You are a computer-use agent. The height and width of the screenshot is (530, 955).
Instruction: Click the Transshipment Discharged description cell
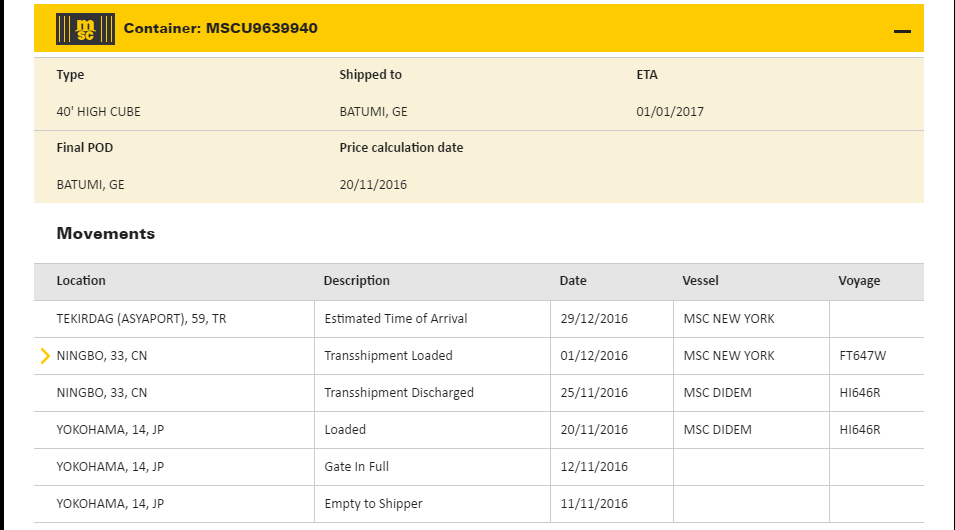pyautogui.click(x=399, y=393)
